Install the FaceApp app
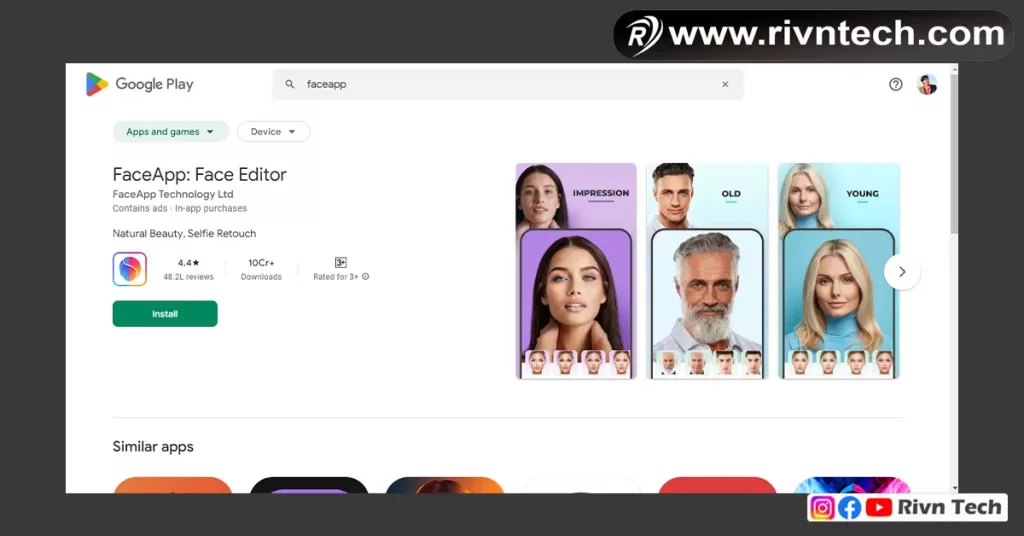This screenshot has width=1024, height=536. point(165,314)
